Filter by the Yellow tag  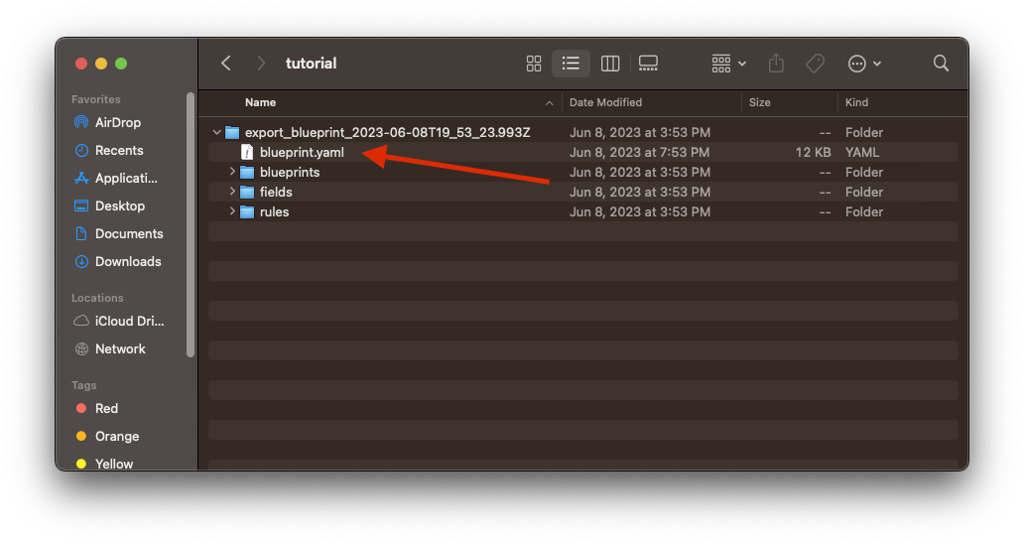click(x=114, y=464)
